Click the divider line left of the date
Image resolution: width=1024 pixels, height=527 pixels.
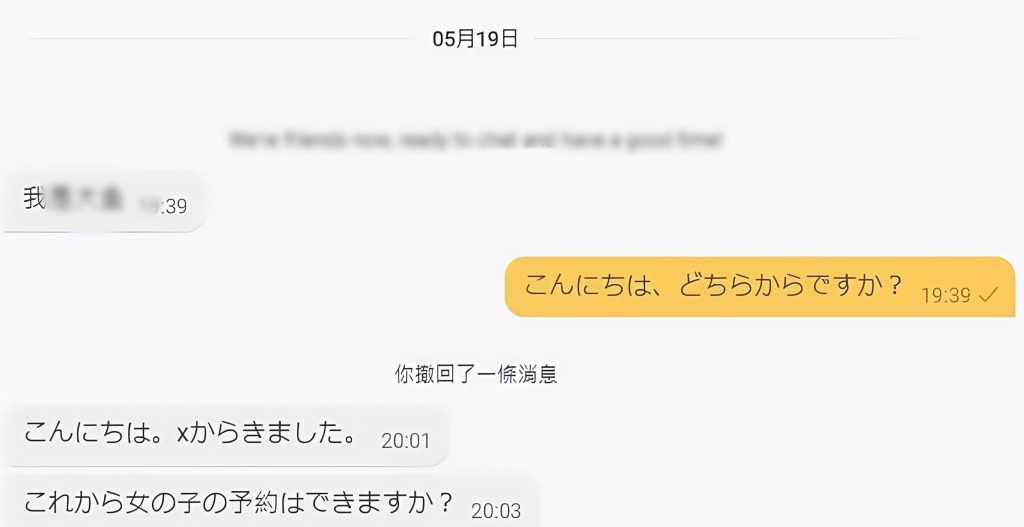click(222, 39)
